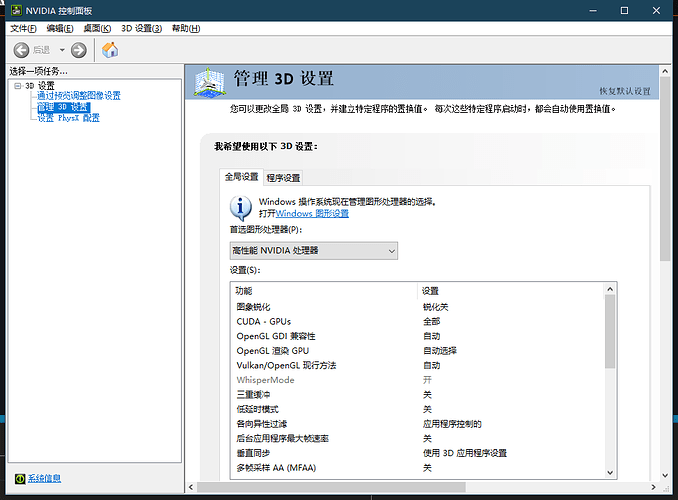Click the Forward arrow button

point(79,50)
